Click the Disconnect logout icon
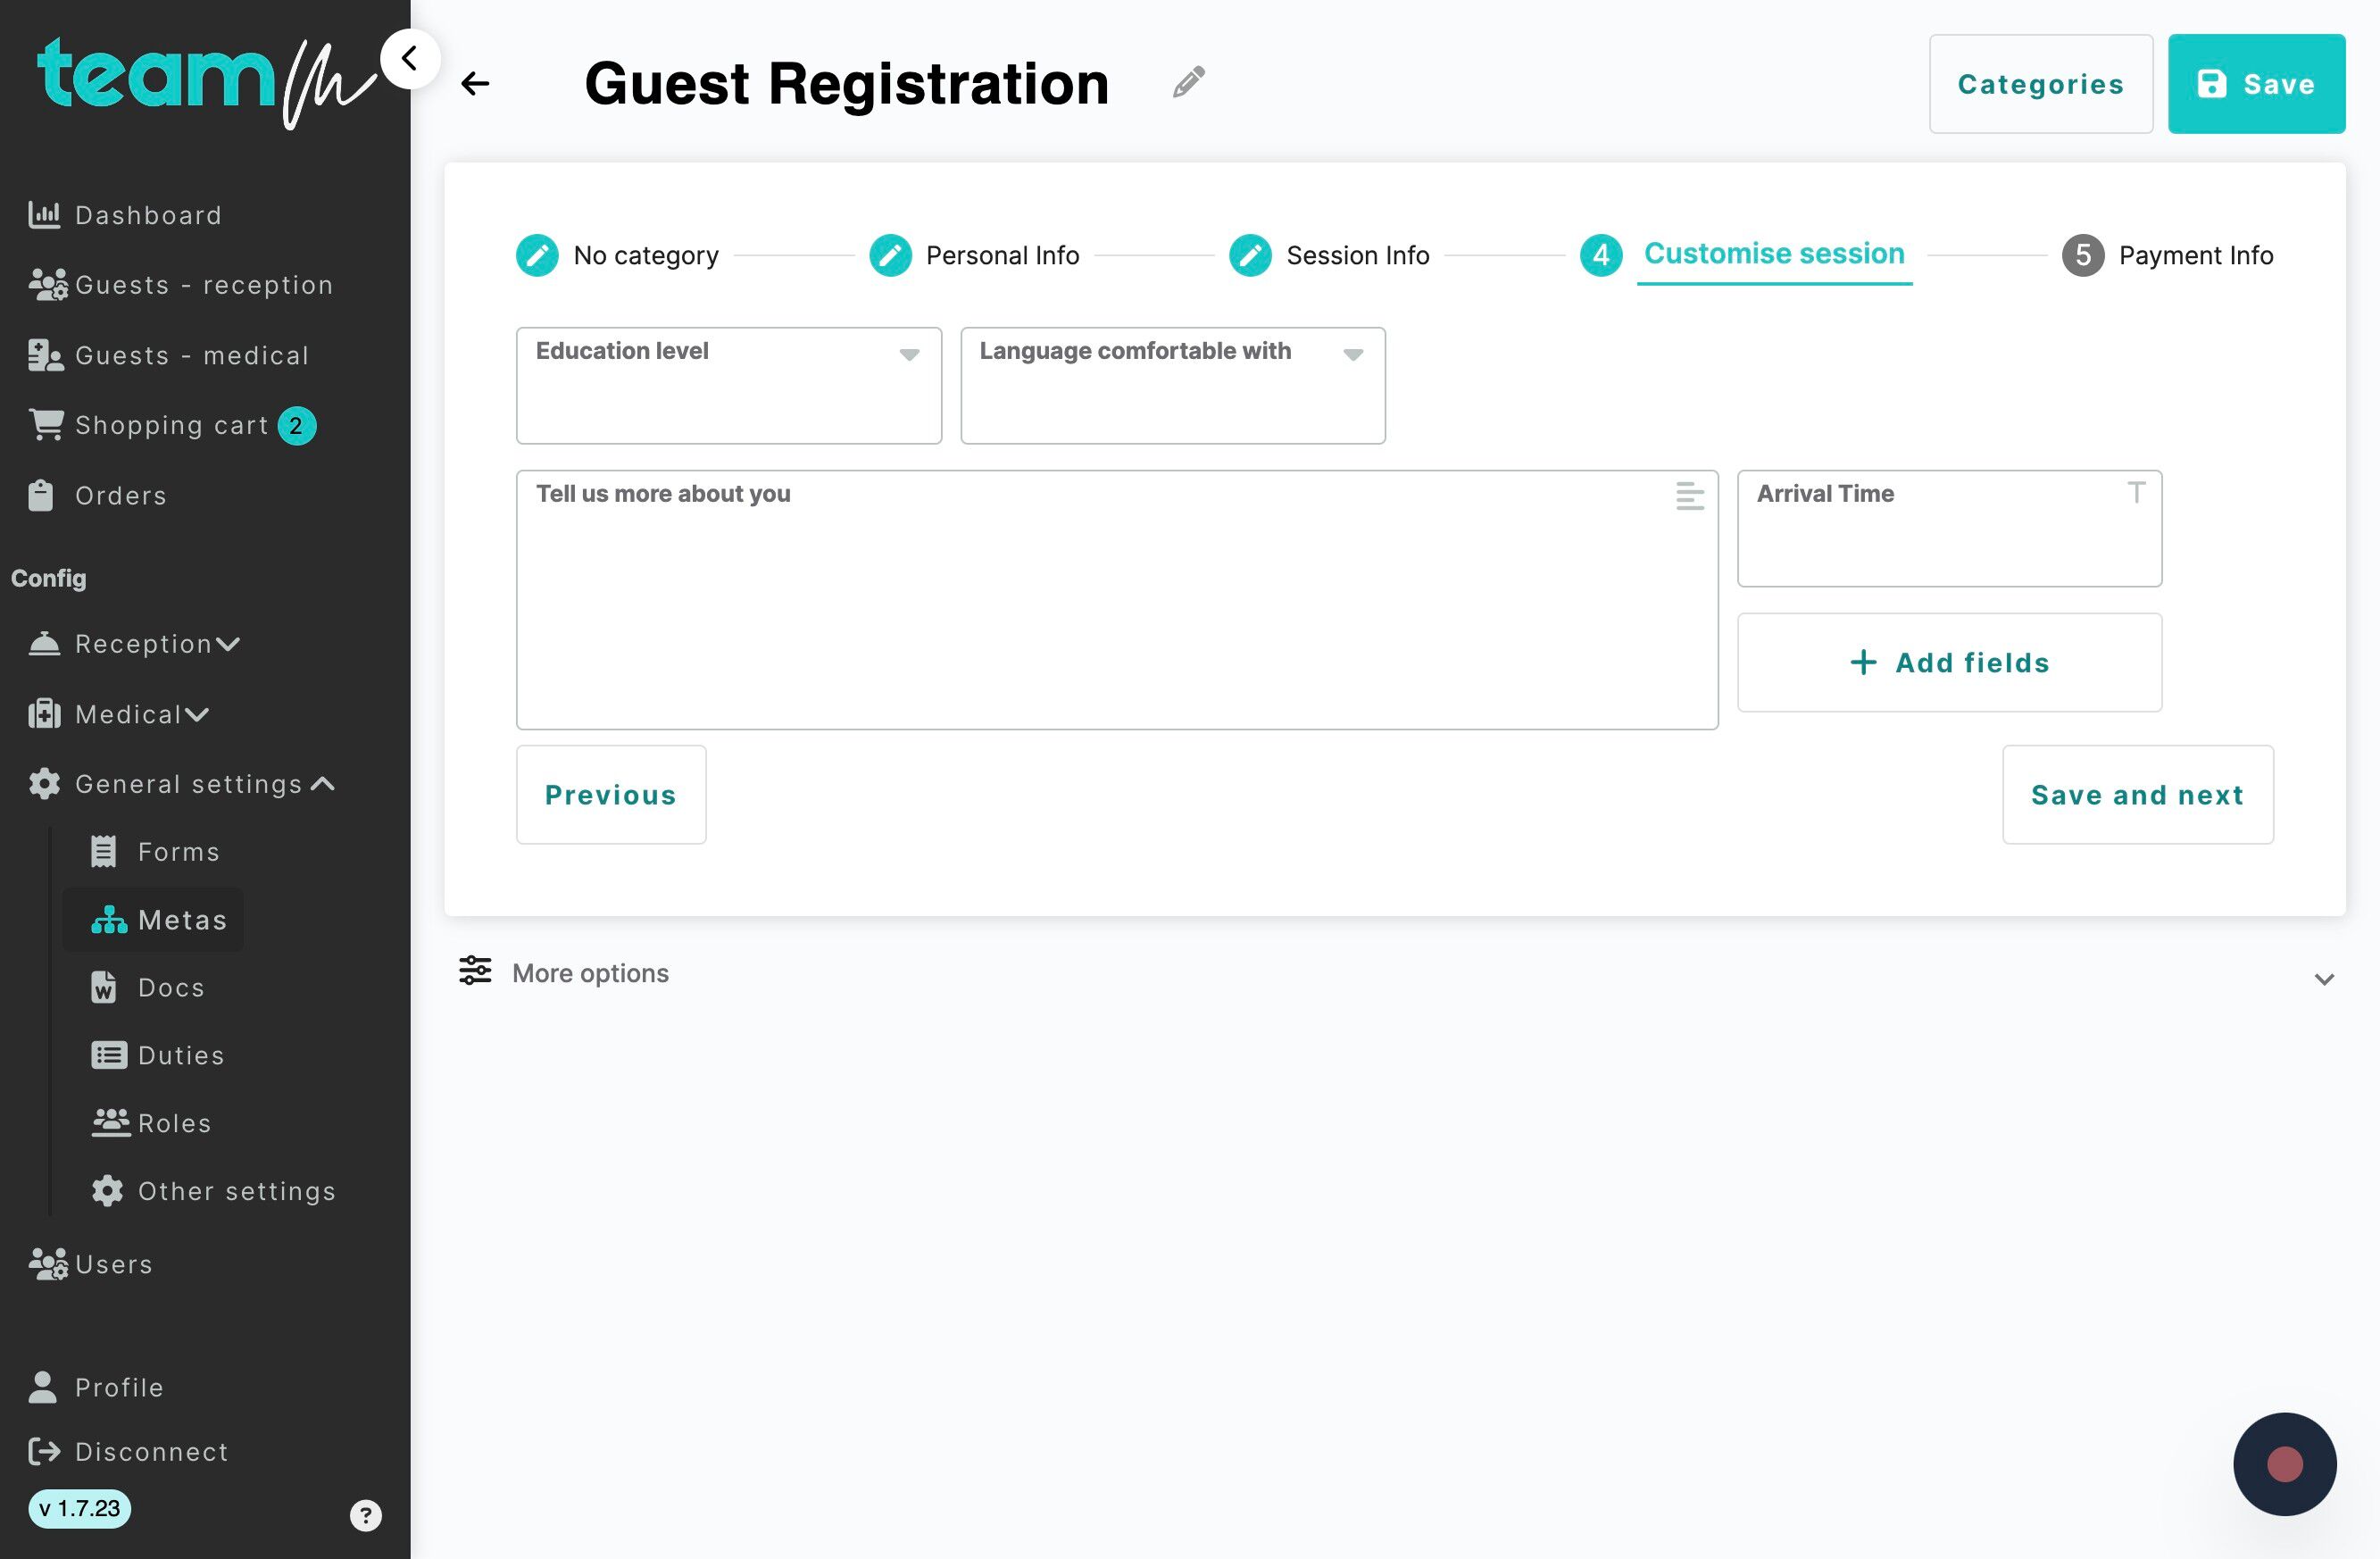The width and height of the screenshot is (2380, 1559). 44,1451
